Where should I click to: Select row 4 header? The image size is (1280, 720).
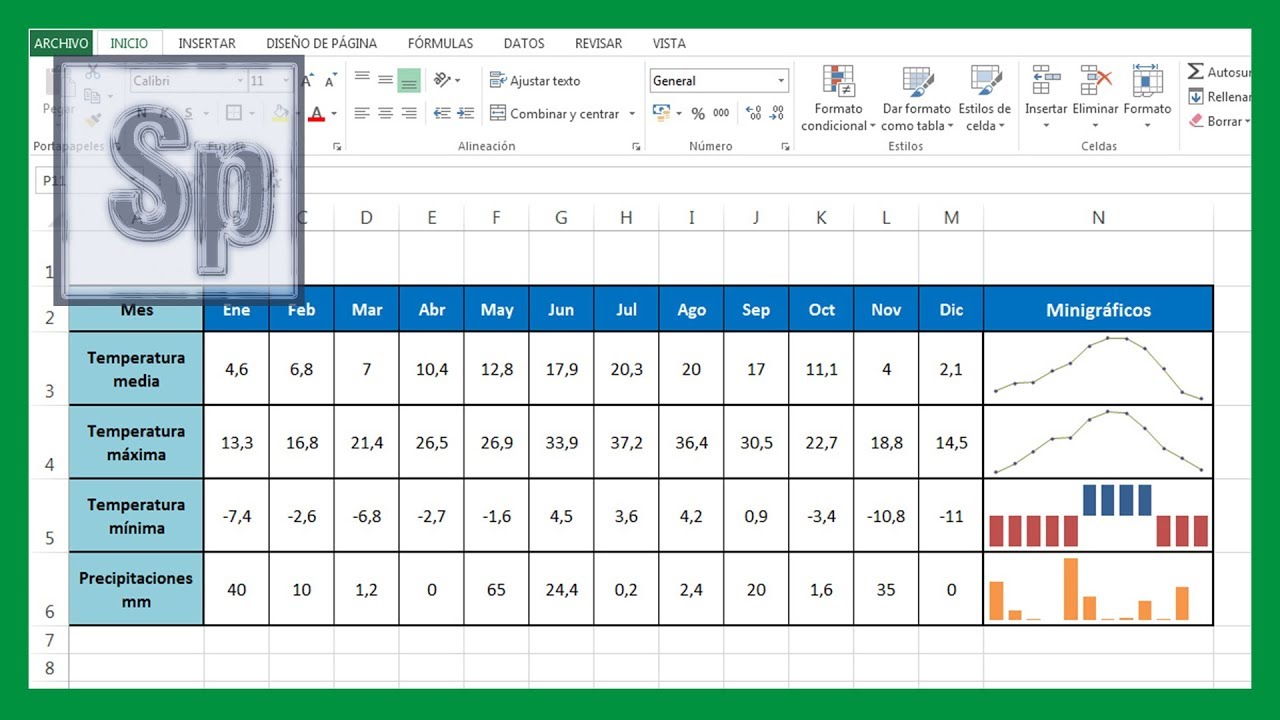[49, 442]
